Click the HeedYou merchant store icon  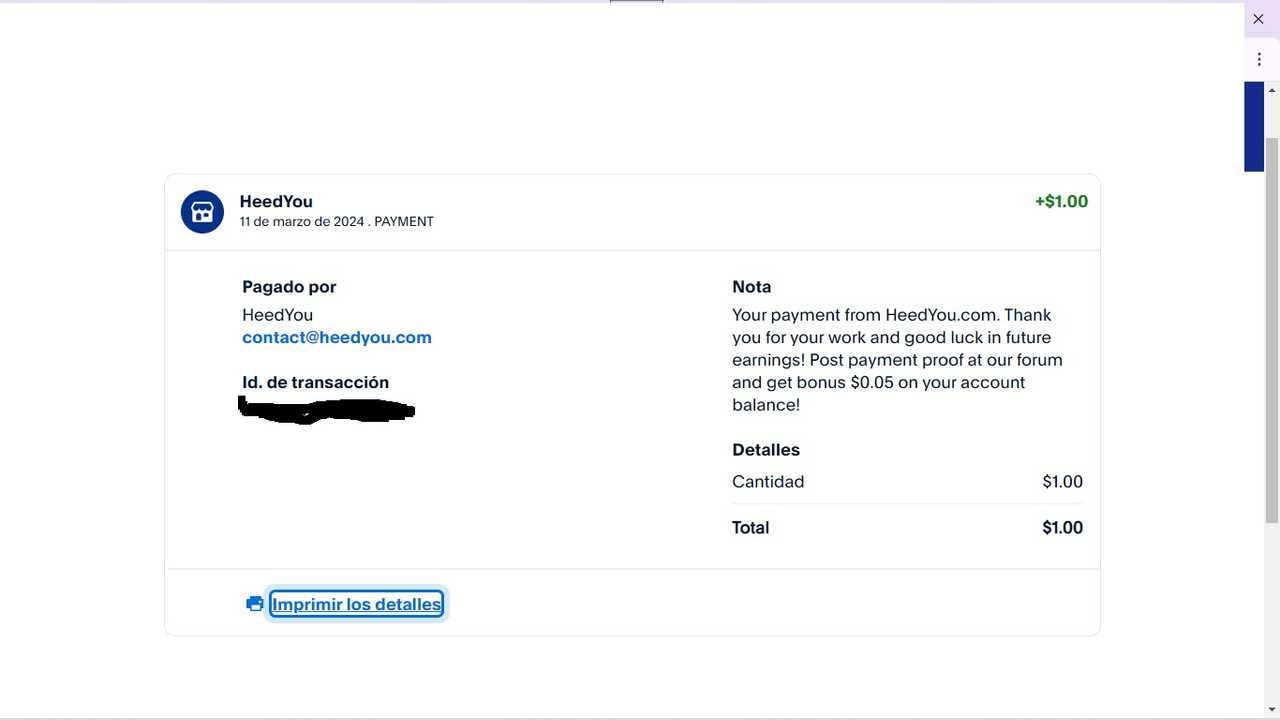click(202, 212)
